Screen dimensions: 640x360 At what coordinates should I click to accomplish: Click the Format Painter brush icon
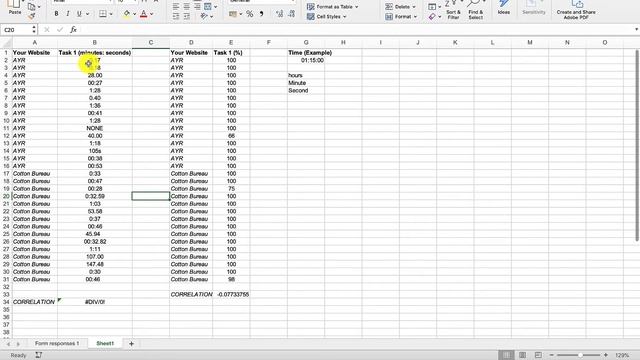coord(32,16)
